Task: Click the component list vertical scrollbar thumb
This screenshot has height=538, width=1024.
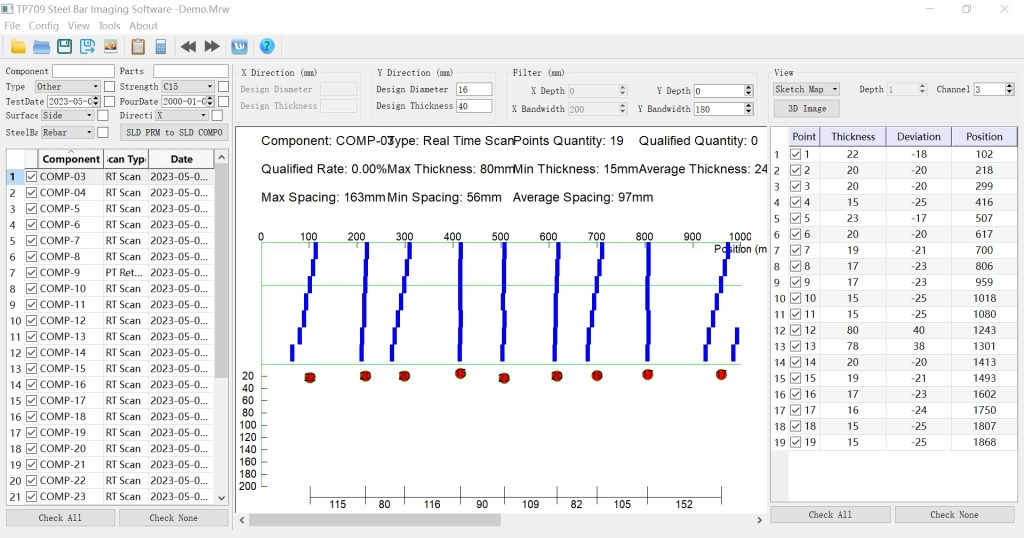Action: coord(221,271)
